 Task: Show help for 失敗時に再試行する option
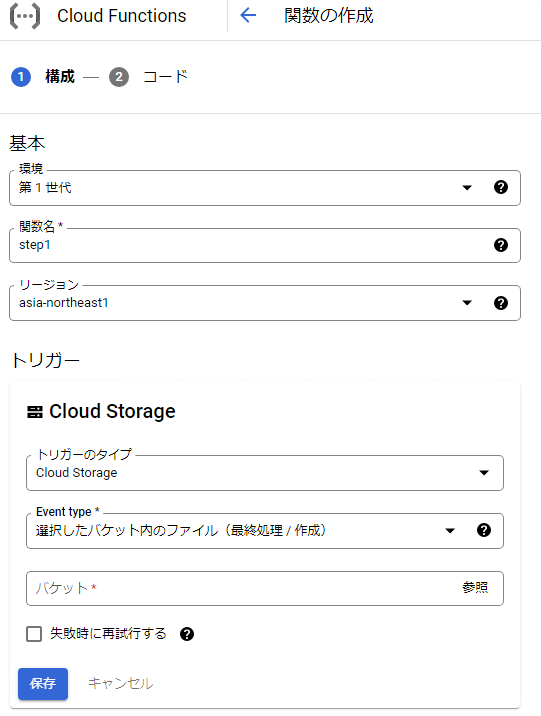[187, 634]
